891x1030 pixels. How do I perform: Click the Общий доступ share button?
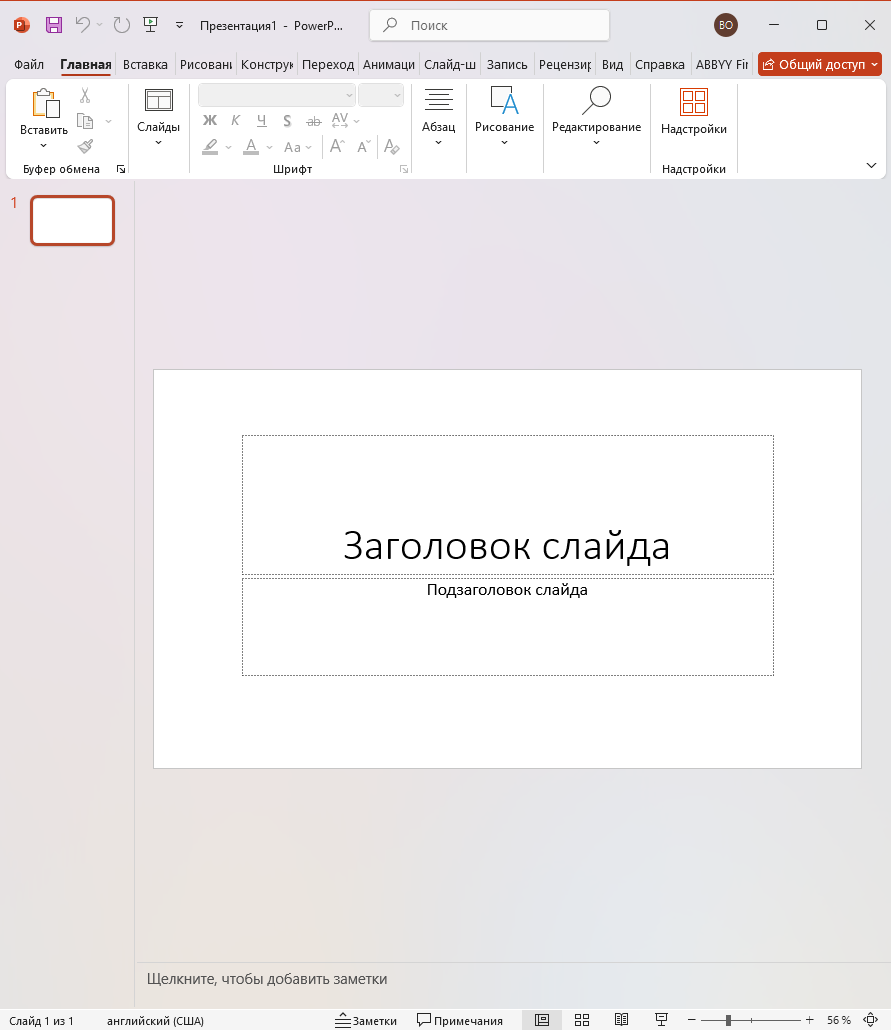(x=819, y=65)
